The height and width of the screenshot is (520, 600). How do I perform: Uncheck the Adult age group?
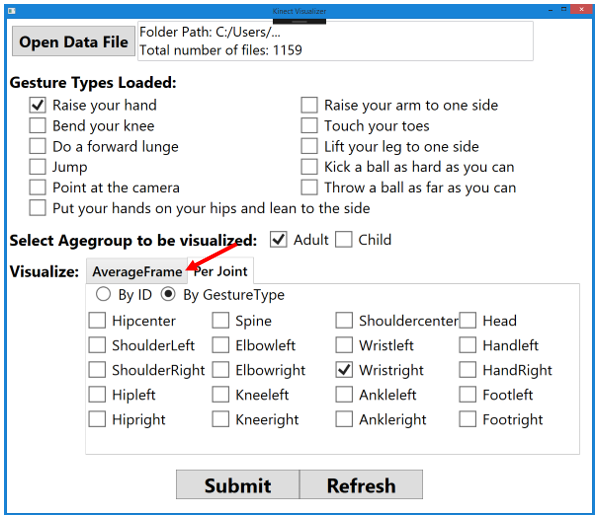[x=279, y=240]
